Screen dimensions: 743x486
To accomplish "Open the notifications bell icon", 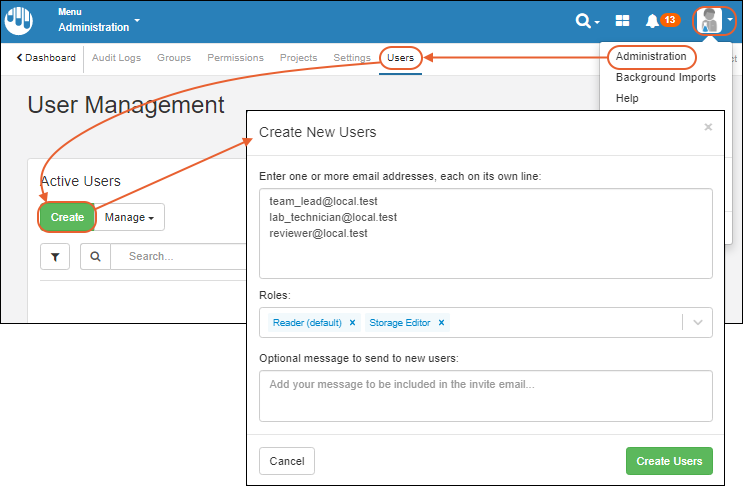I will (x=652, y=21).
